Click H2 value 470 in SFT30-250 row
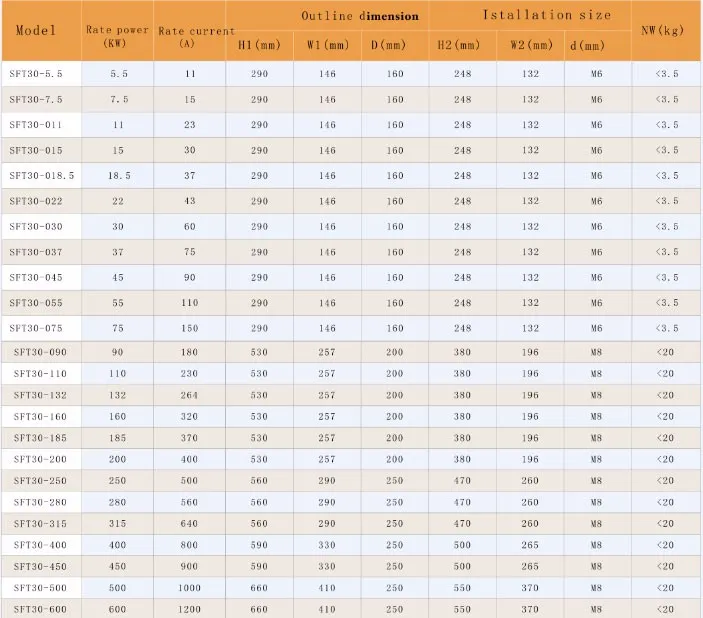 (x=462, y=481)
